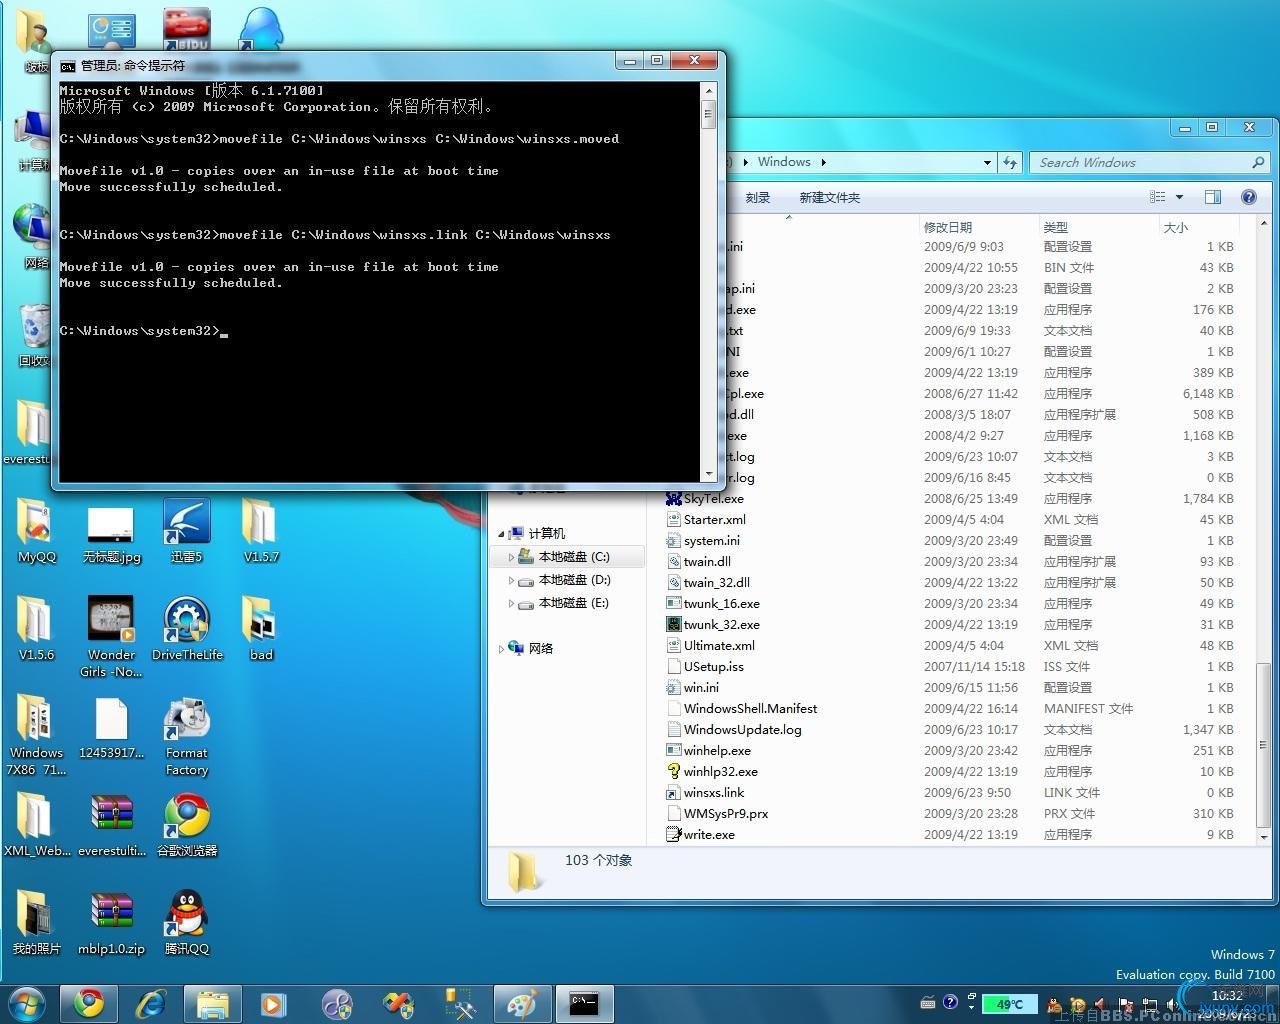This screenshot has width=1280, height=1024.
Task: Open the 腾讯QQ desktop shortcut icon
Action: point(187,912)
